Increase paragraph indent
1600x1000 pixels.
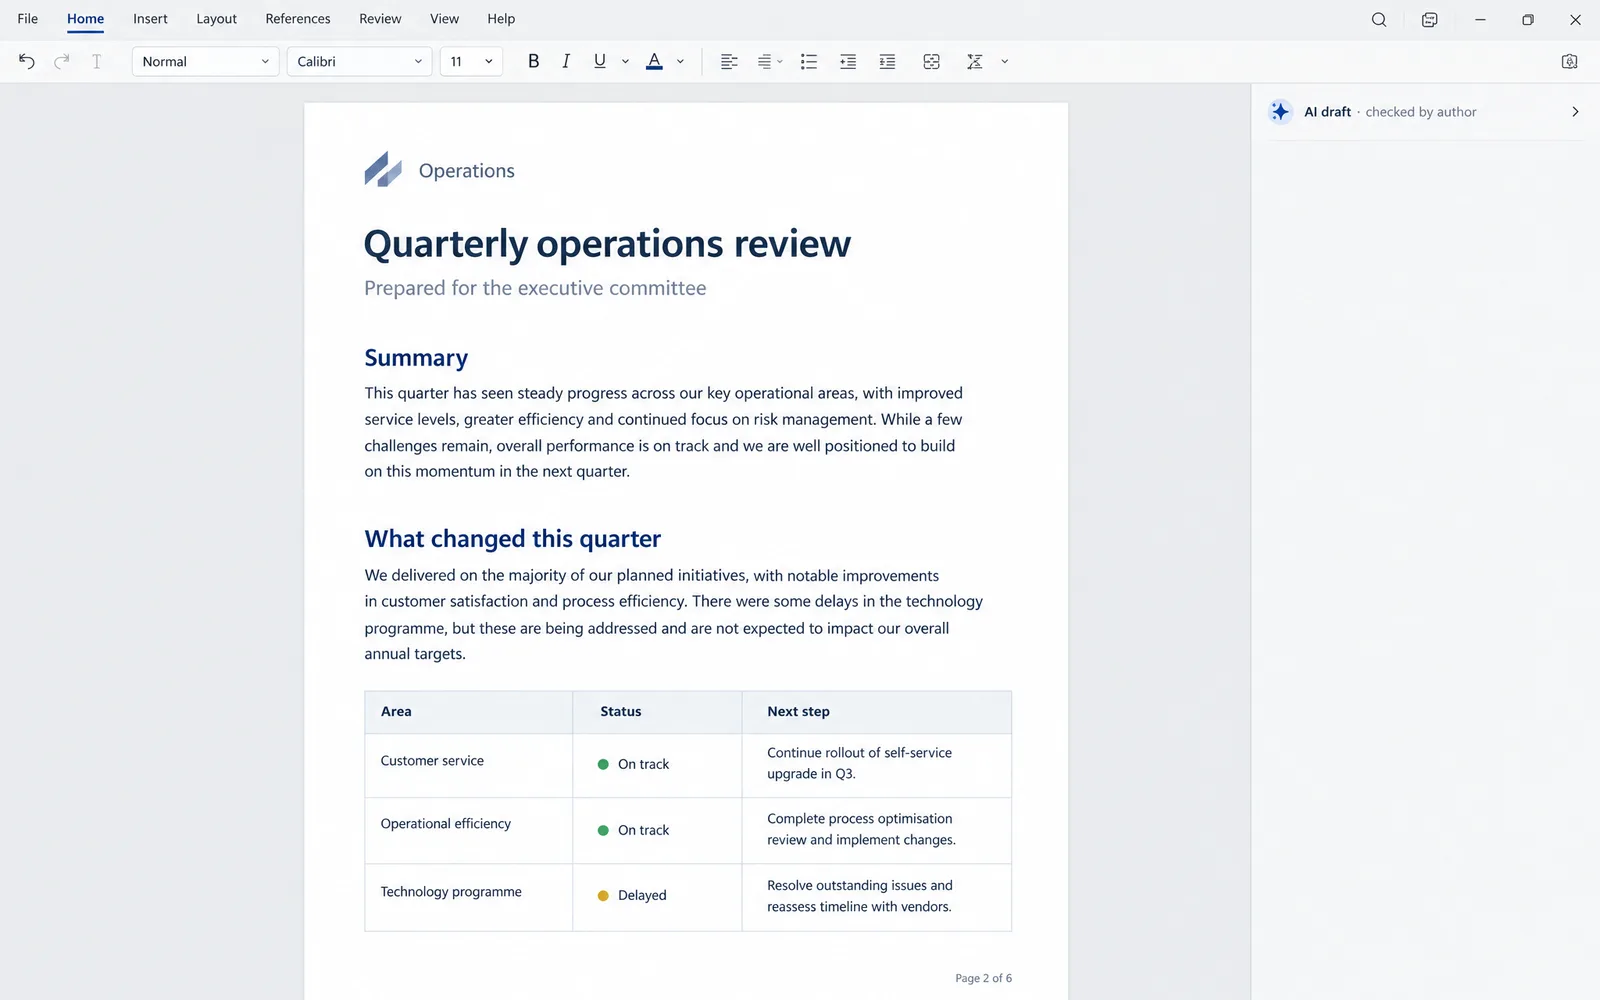848,62
